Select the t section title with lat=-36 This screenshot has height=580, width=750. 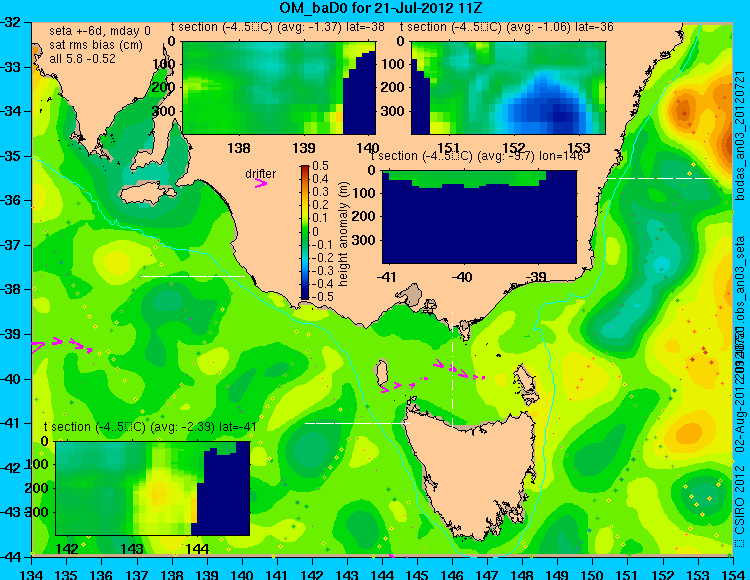507,27
